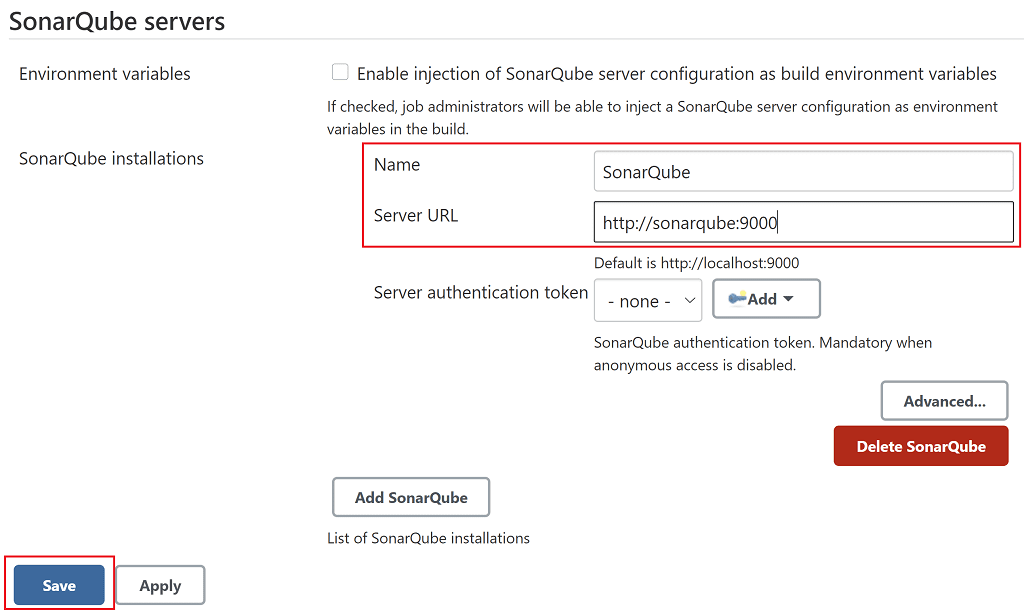The height and width of the screenshot is (614, 1024).
Task: Open the Advanced... settings button
Action: pos(944,401)
